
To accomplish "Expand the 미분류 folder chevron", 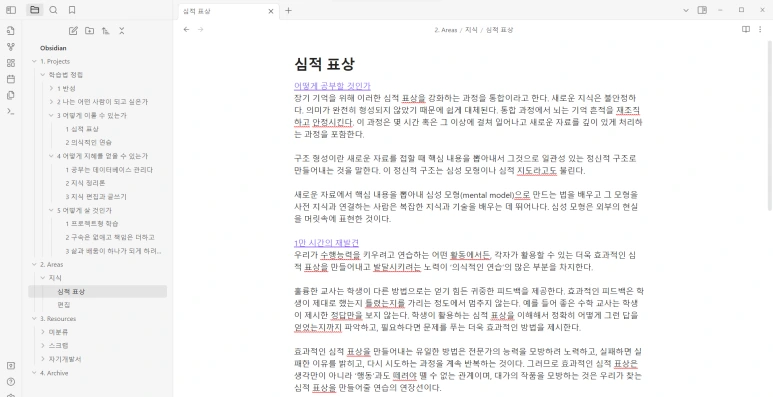I will 43,332.
